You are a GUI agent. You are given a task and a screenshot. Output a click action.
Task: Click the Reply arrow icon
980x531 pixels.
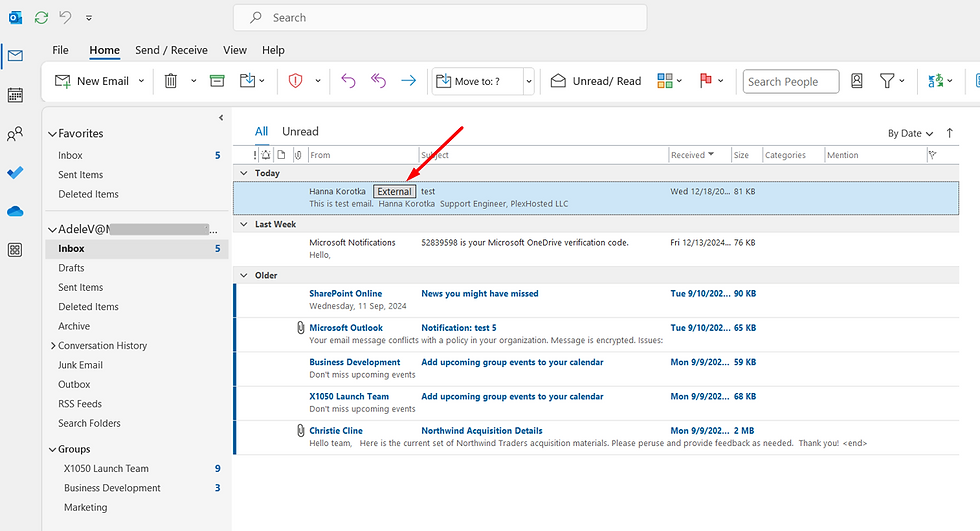click(x=348, y=81)
